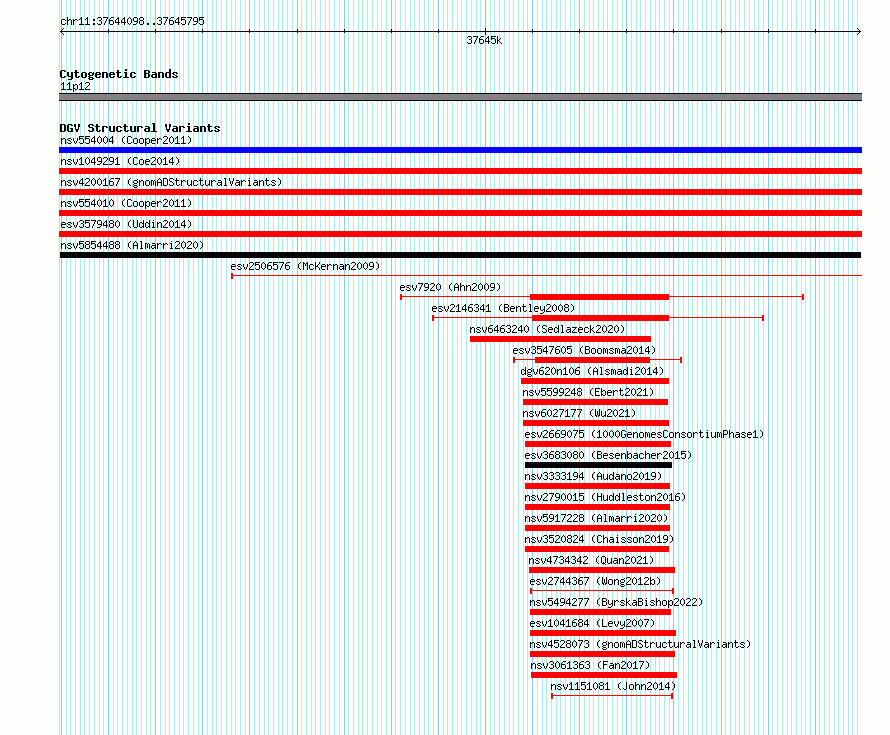Select nsv3520824 (Chaisson2019) label
Screen dimensions: 890x735
pyautogui.click(x=599, y=539)
